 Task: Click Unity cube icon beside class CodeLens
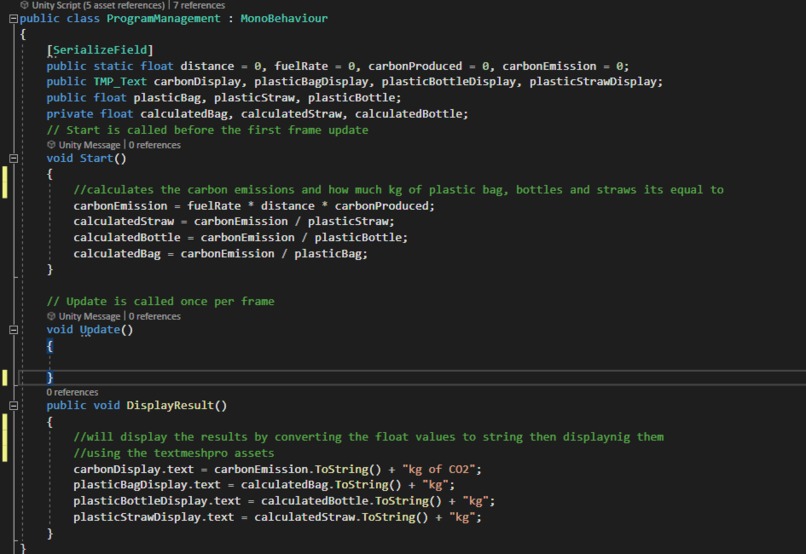click(24, 5)
